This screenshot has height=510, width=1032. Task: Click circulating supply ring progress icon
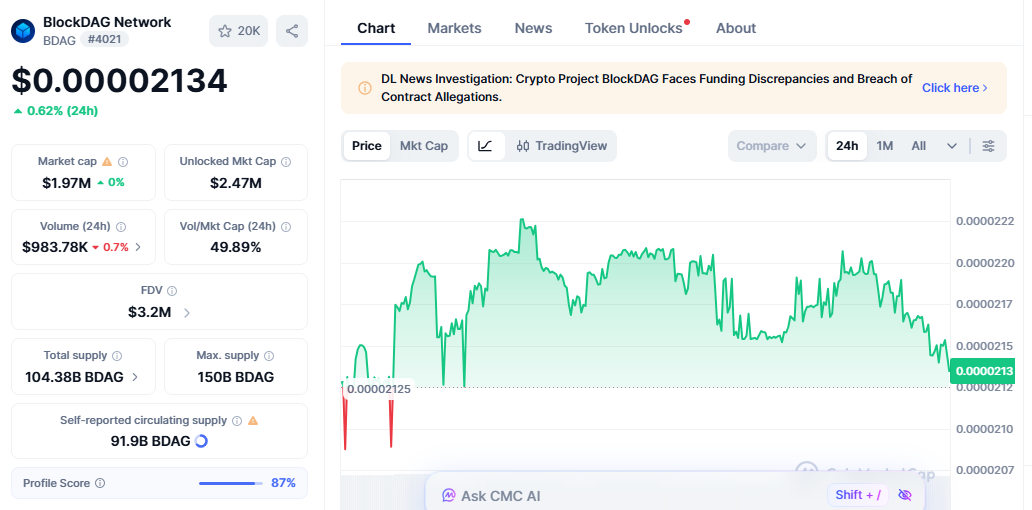click(202, 441)
